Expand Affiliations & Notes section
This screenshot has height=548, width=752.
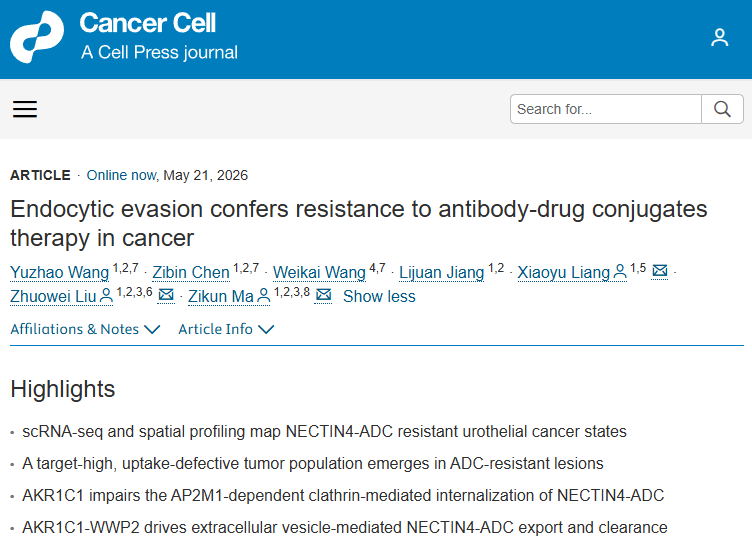coord(85,329)
